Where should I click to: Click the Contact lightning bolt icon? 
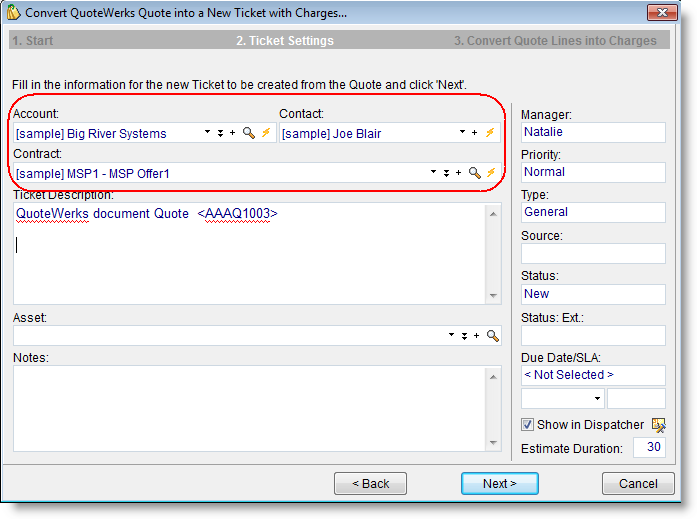point(490,133)
